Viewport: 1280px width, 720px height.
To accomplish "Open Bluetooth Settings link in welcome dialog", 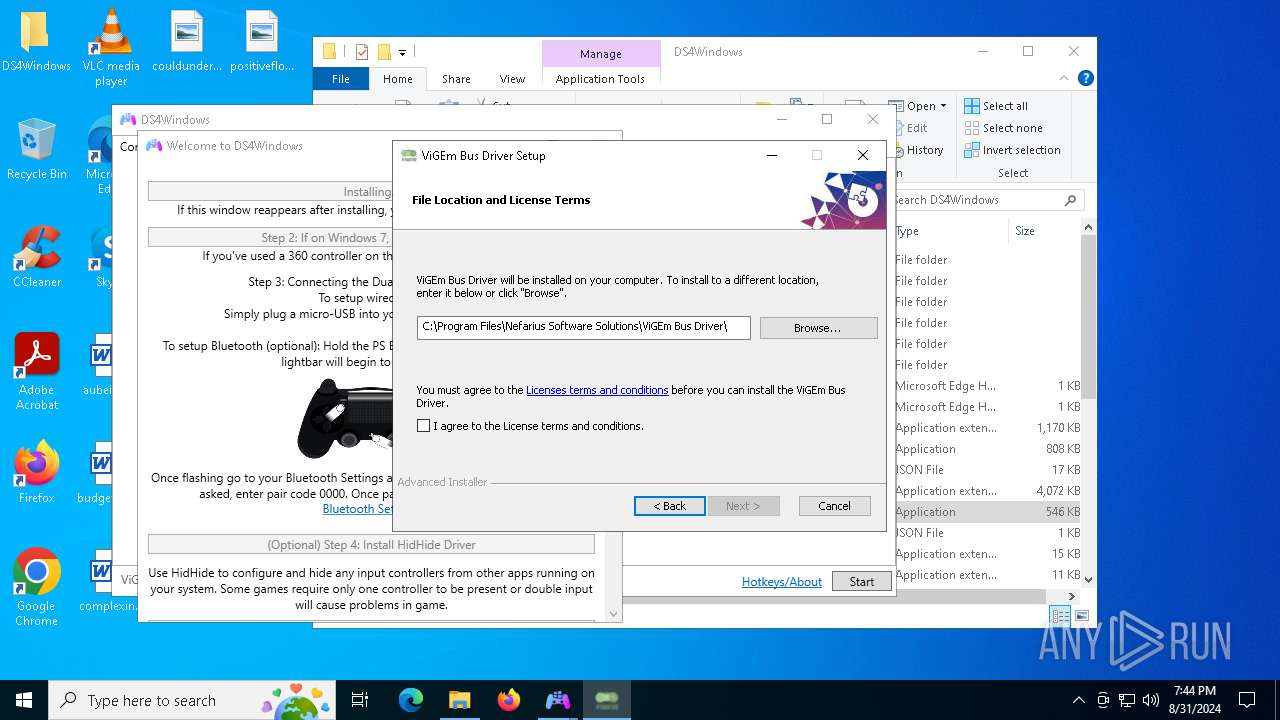I will click(x=358, y=509).
